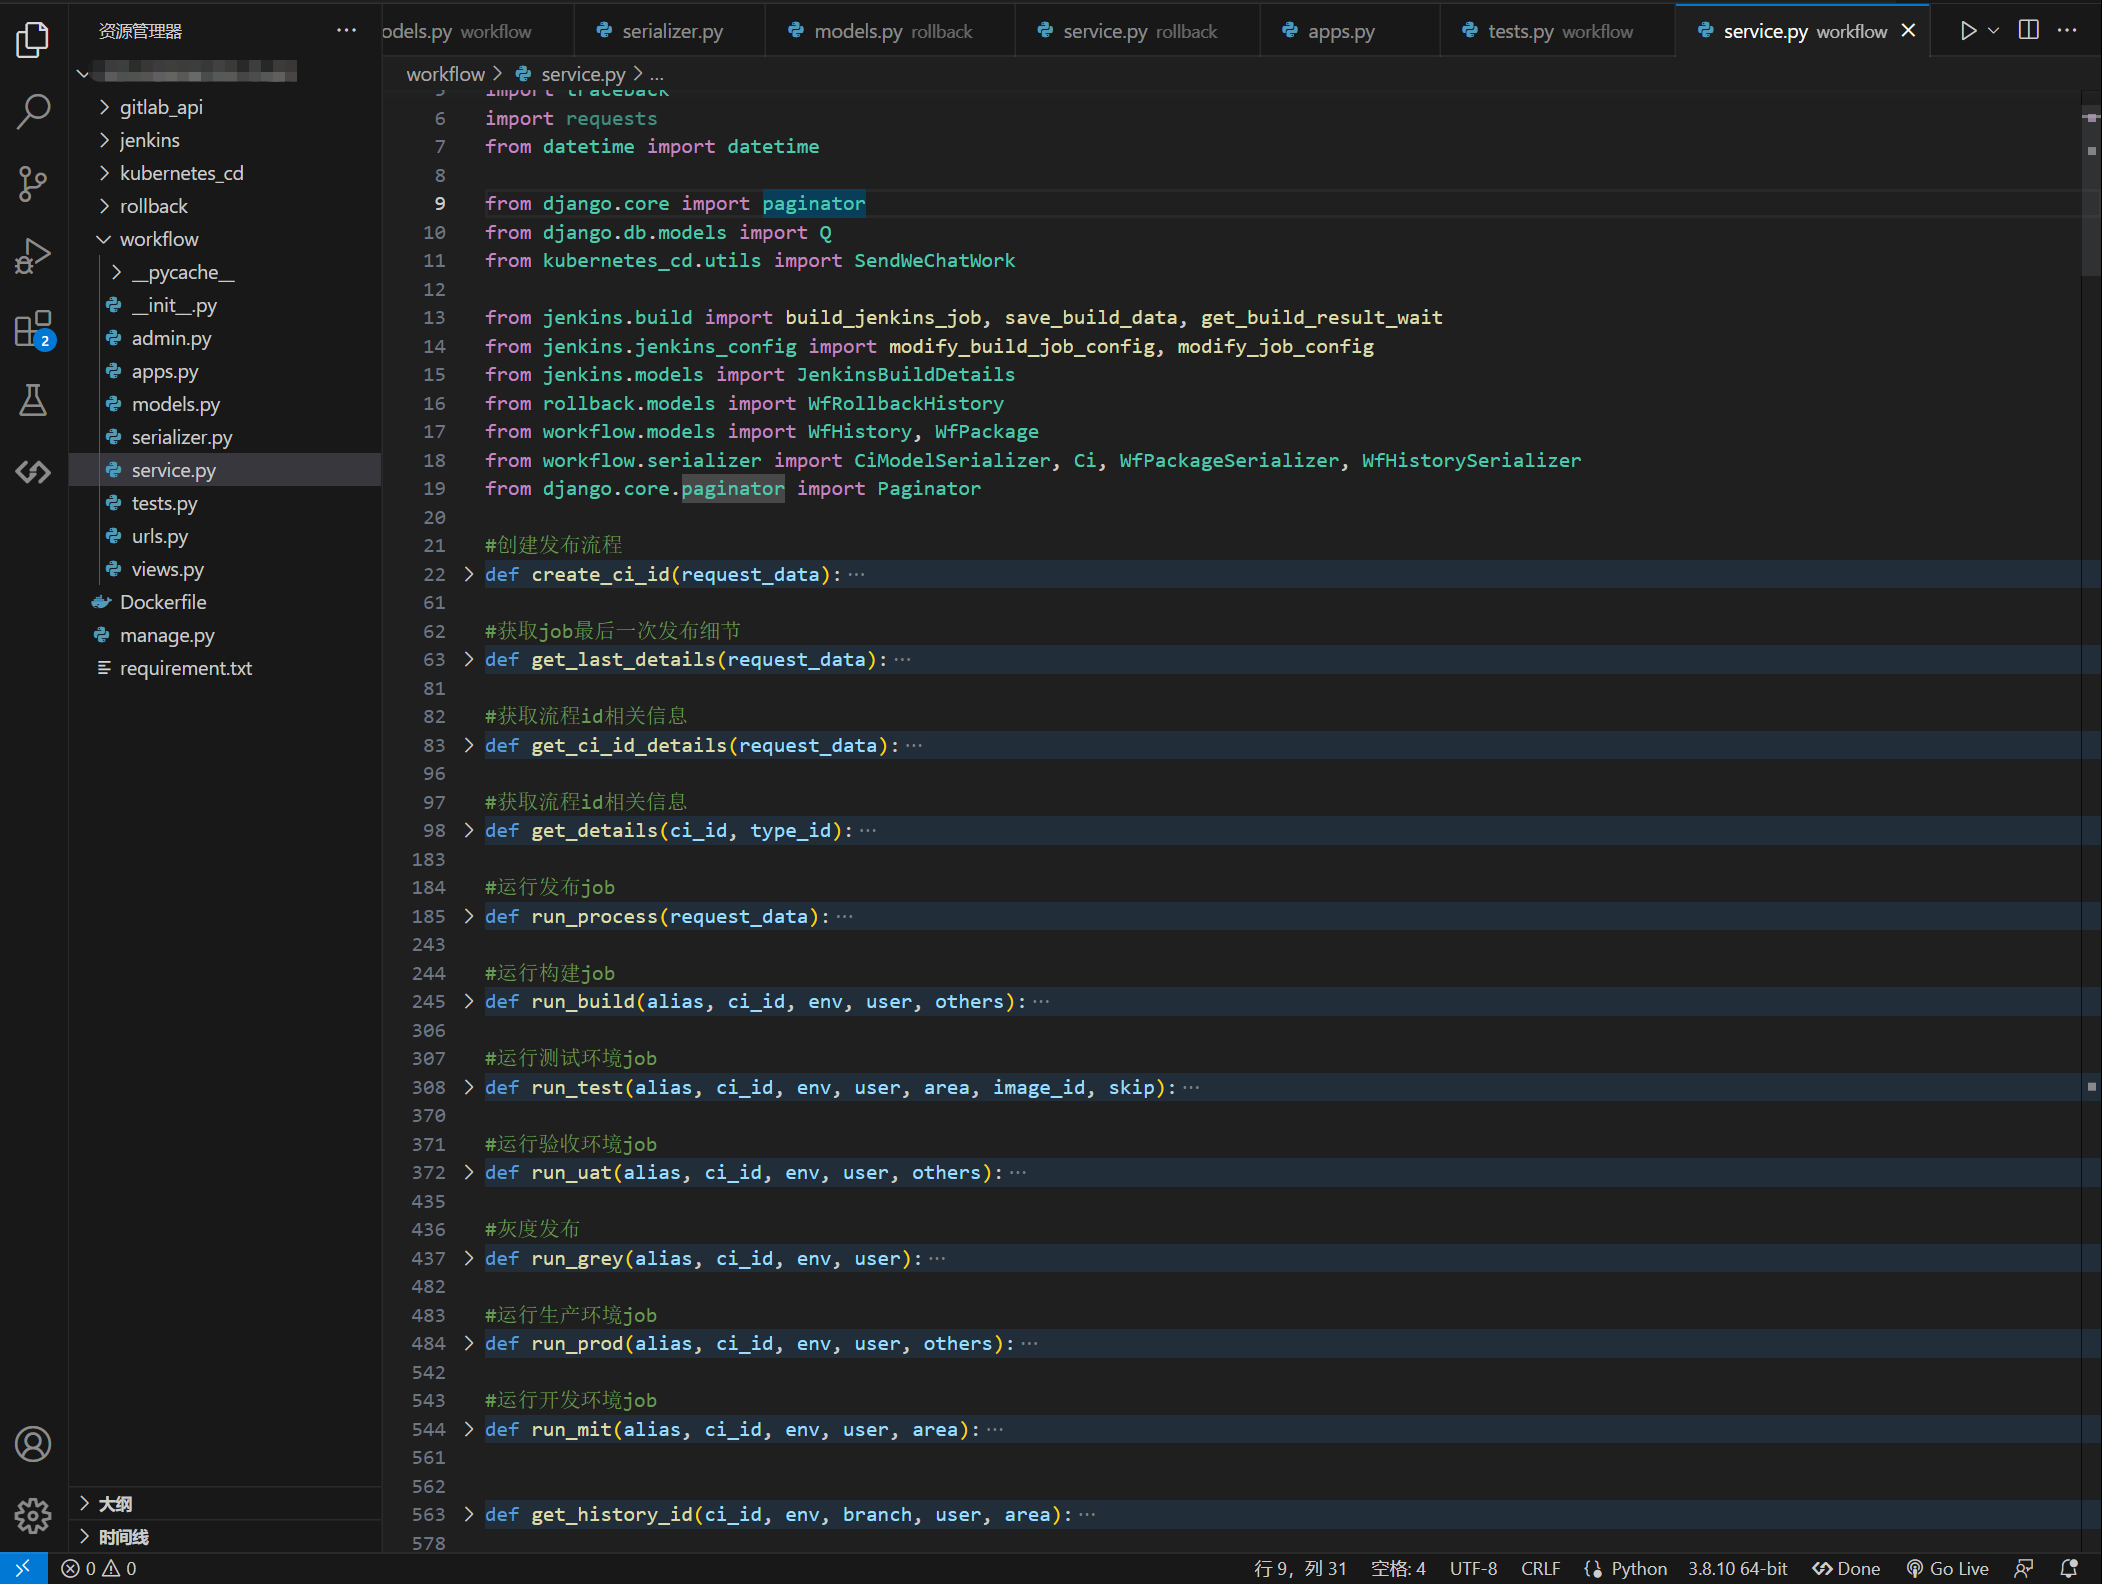This screenshot has width=2102, height=1584.
Task: Click the remote window indicator in status bar
Action: point(23,1568)
